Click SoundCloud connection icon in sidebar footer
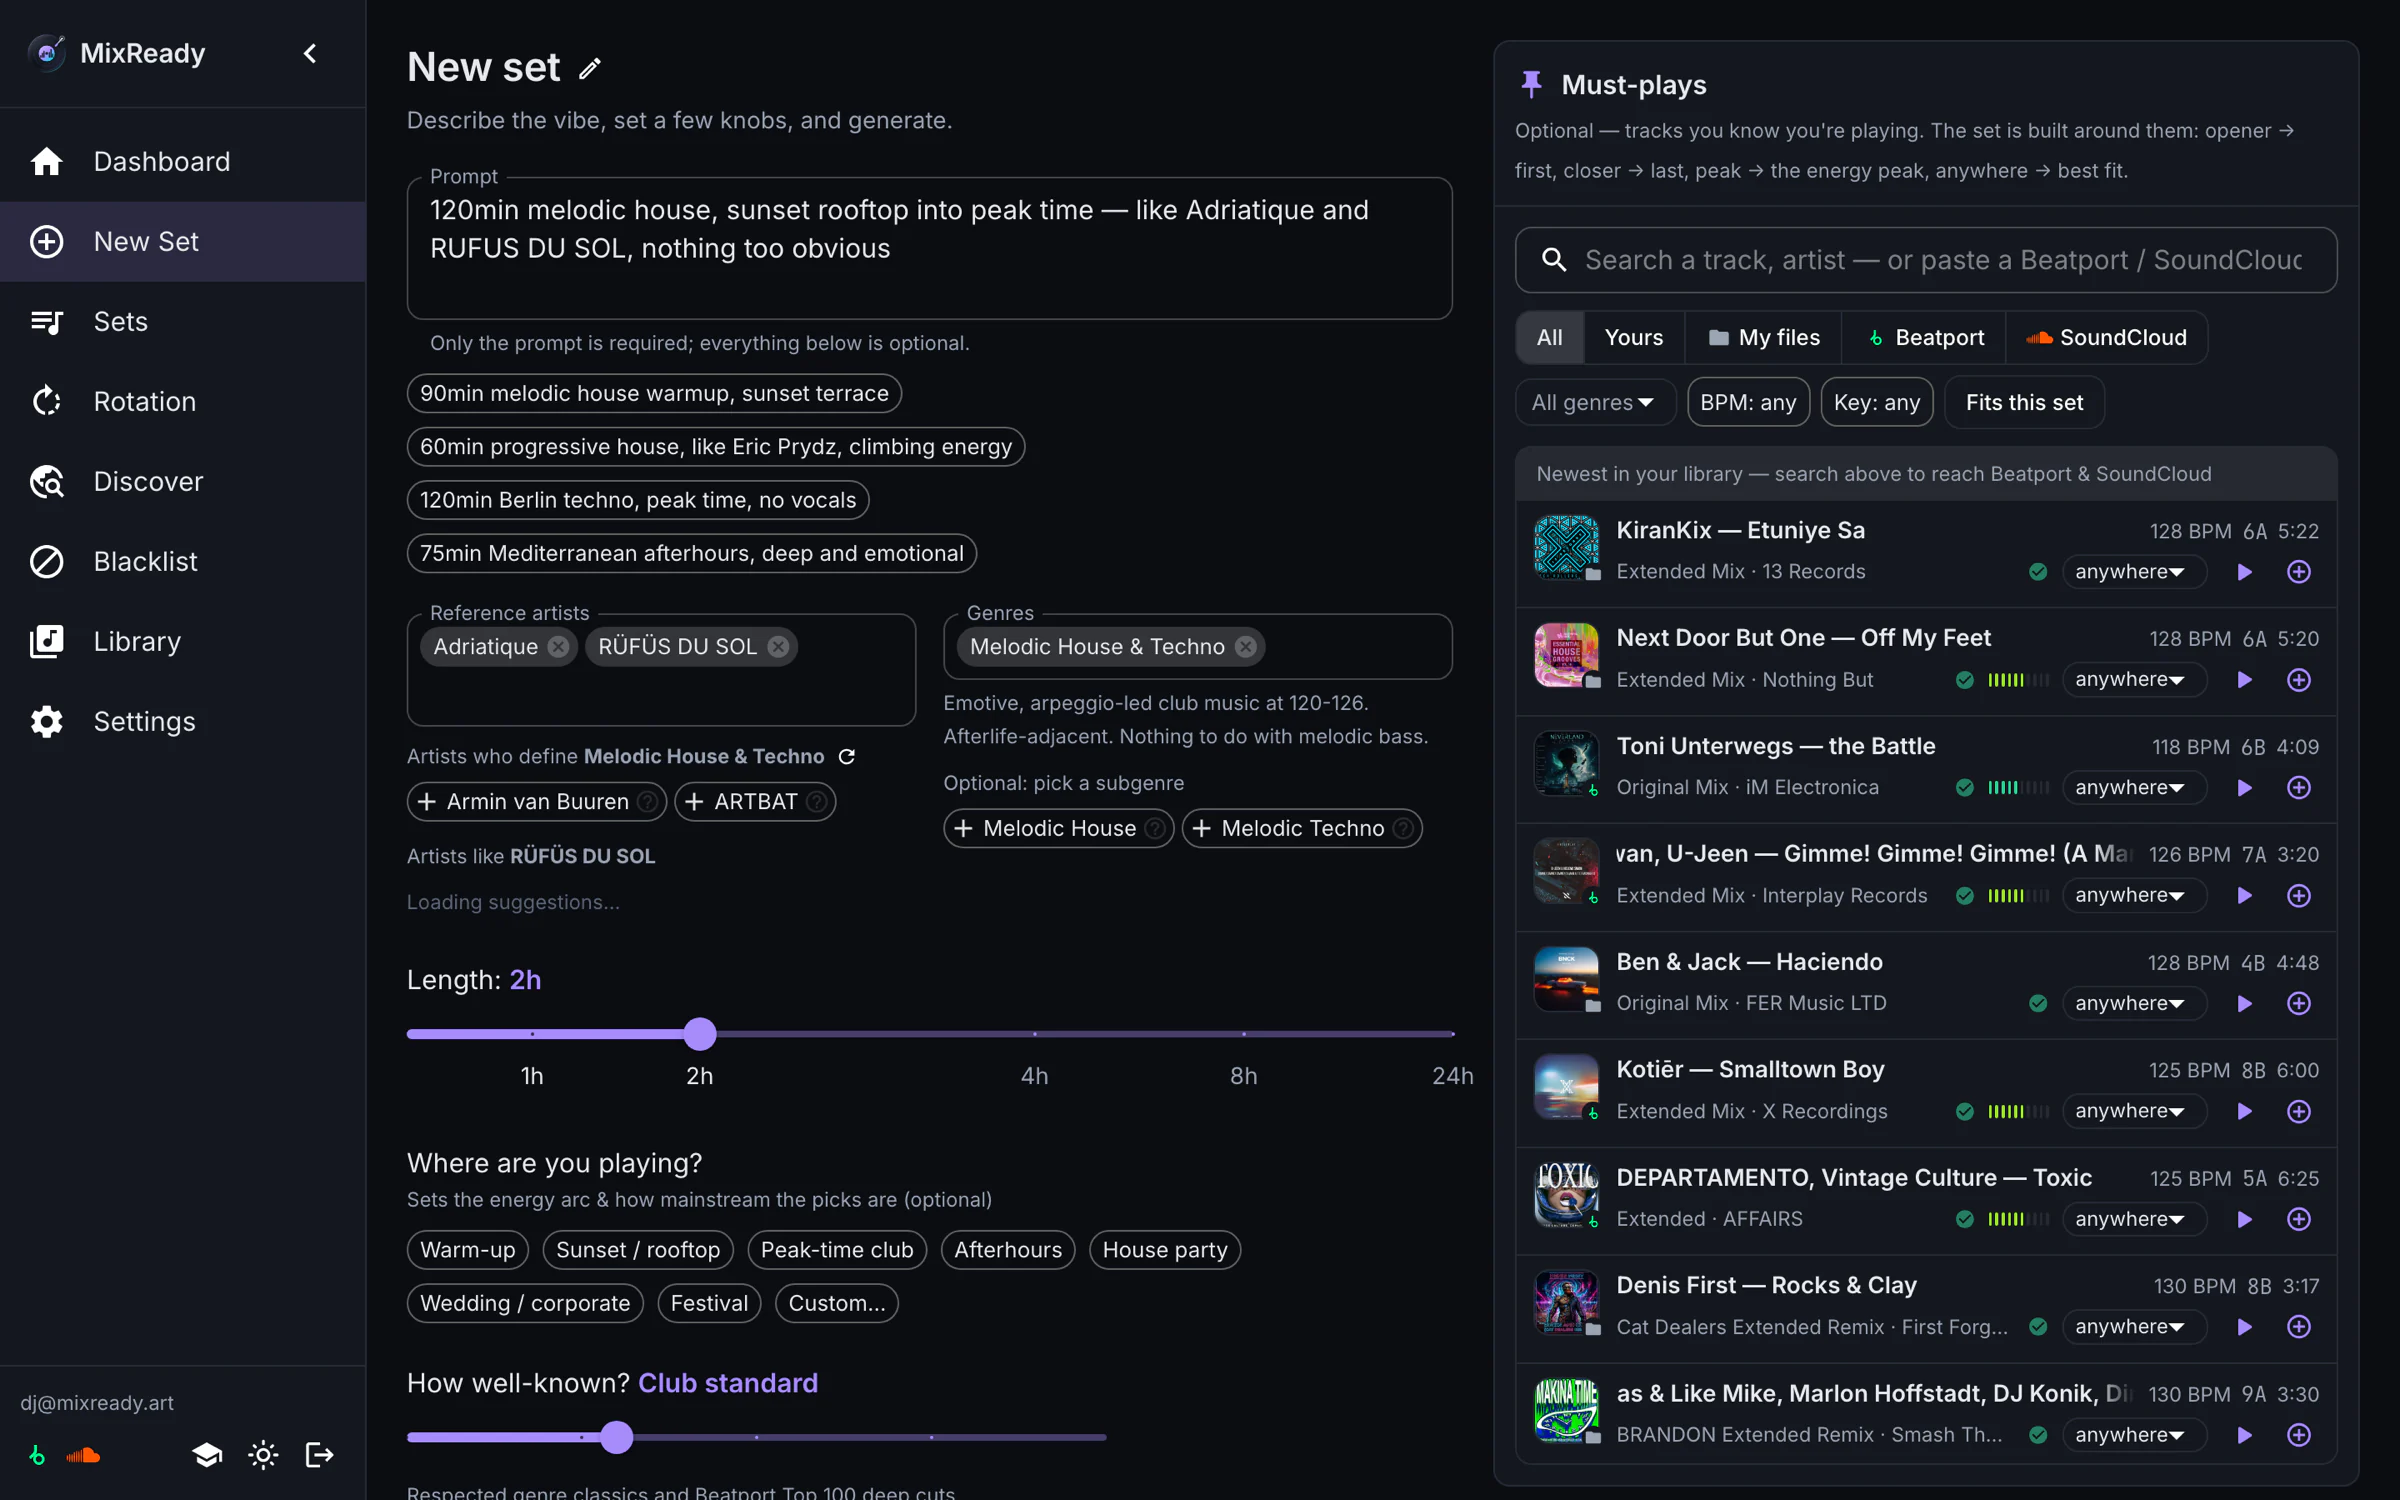The width and height of the screenshot is (2400, 1500). coord(83,1455)
